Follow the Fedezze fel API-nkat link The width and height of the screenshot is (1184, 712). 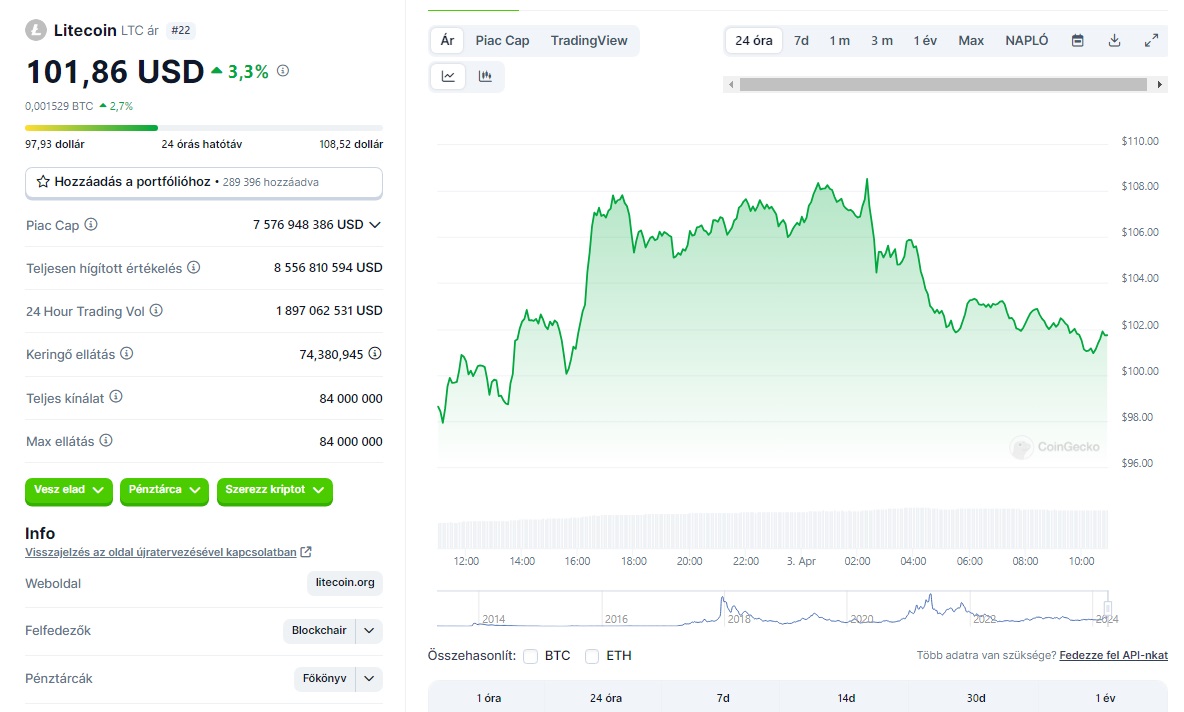click(1114, 655)
